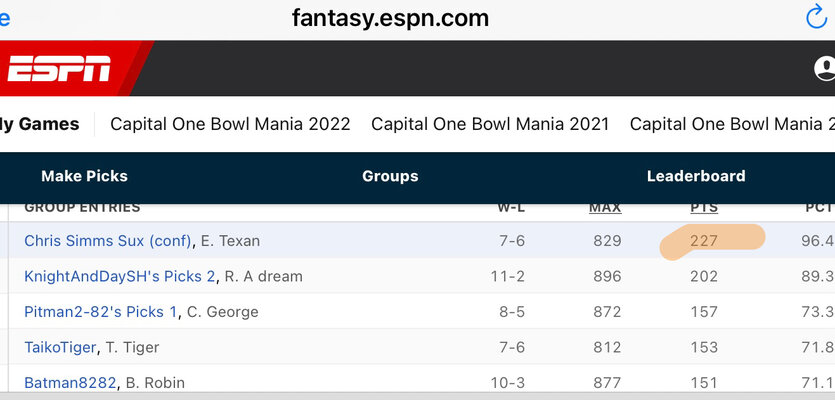This screenshot has width=835, height=400.
Task: Open Chris Simms Sux (conf) entry
Action: pyautogui.click(x=108, y=241)
